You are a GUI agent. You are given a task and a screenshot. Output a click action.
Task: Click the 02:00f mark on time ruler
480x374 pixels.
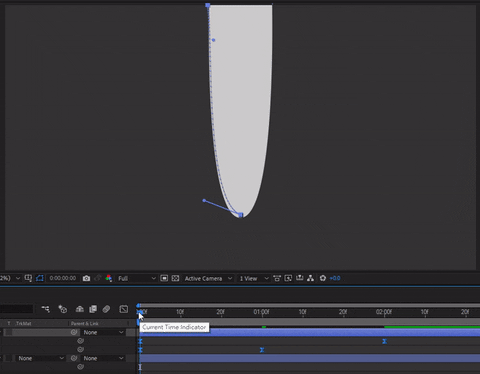(384, 312)
